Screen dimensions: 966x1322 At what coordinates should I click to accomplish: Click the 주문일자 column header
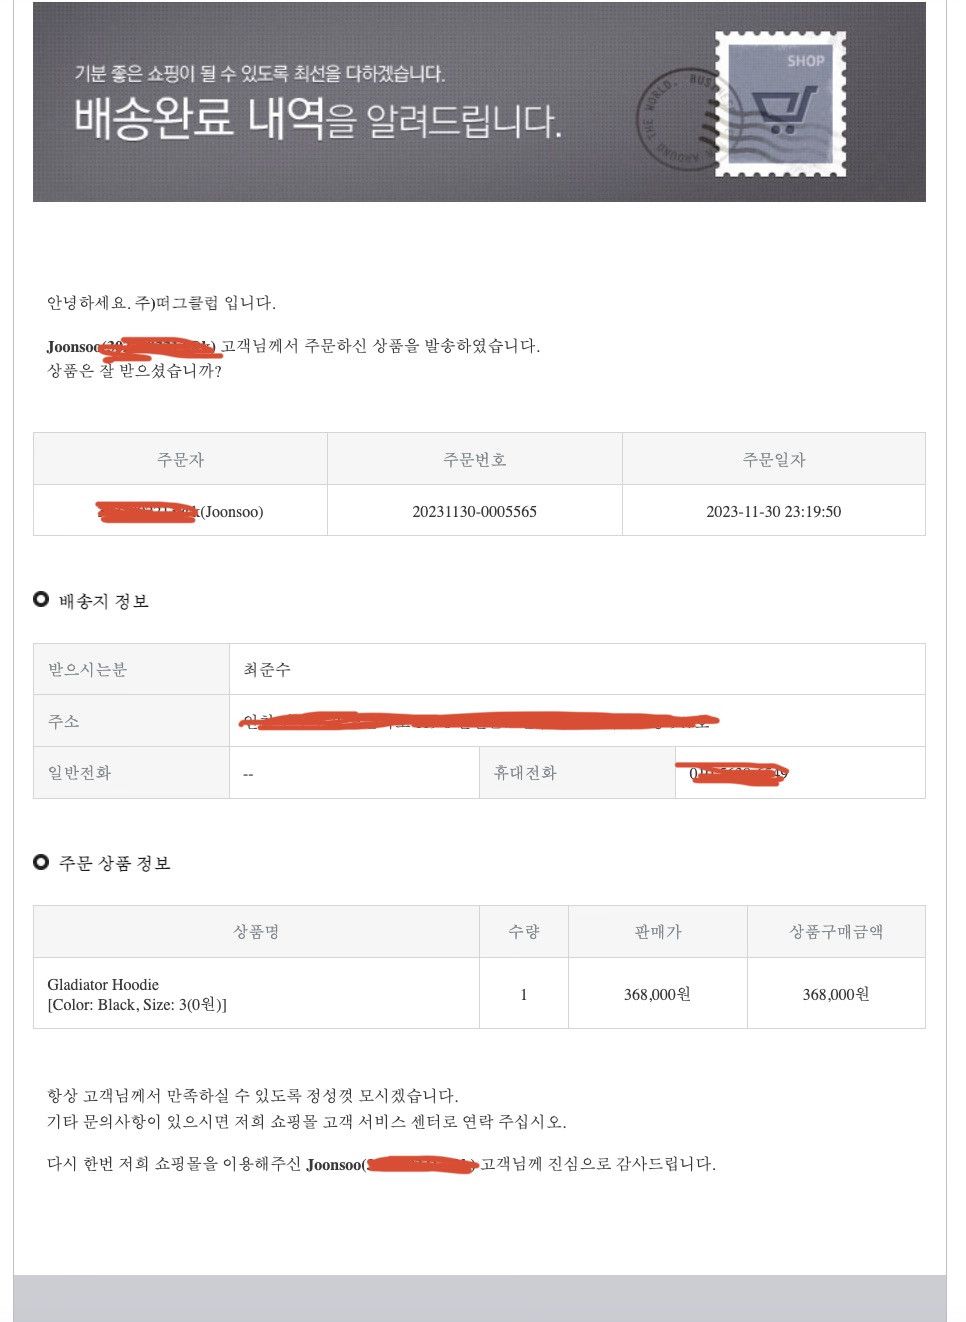coord(773,459)
